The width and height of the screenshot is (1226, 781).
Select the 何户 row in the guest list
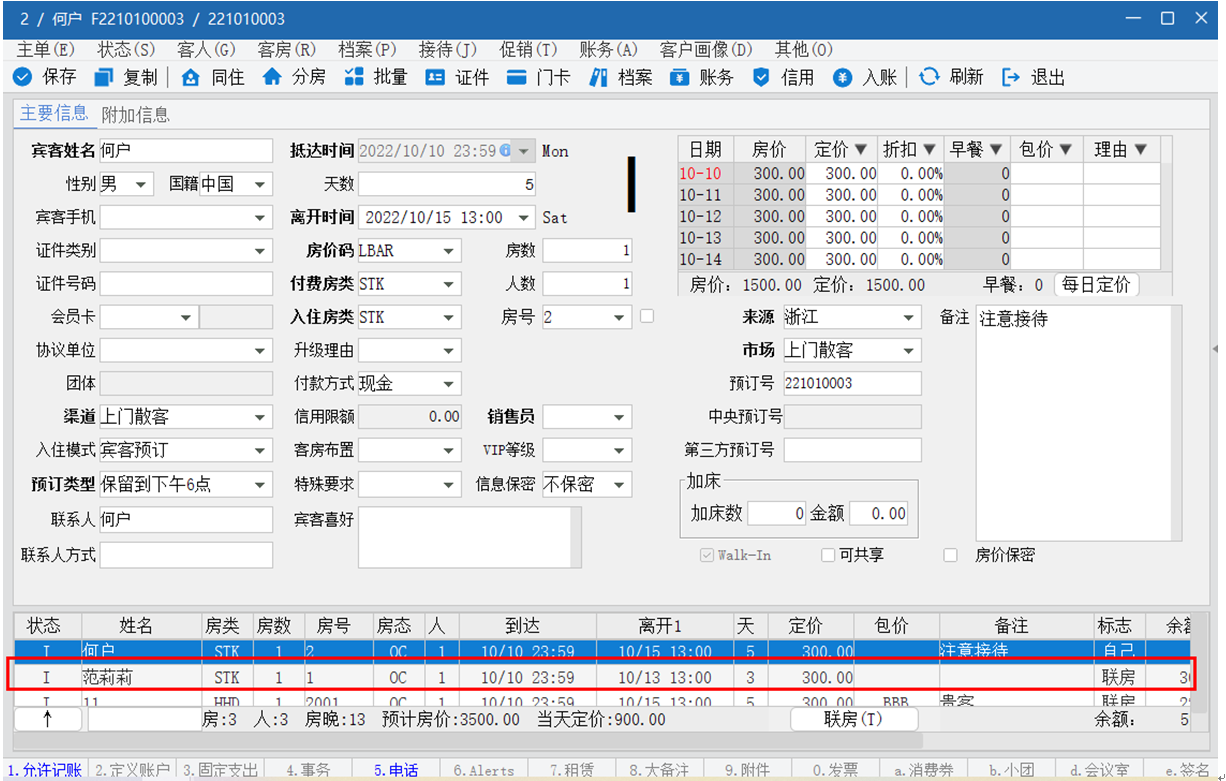(600, 652)
